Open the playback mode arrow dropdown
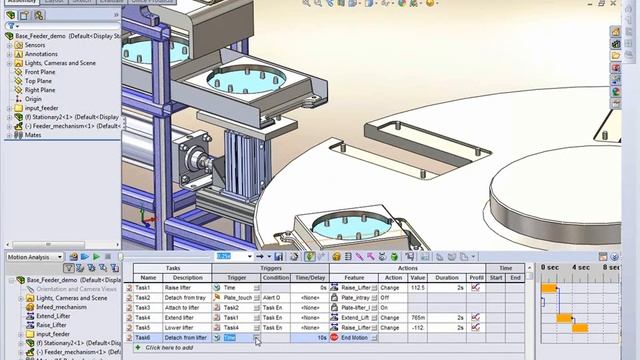This screenshot has width=640, height=360. point(269,257)
